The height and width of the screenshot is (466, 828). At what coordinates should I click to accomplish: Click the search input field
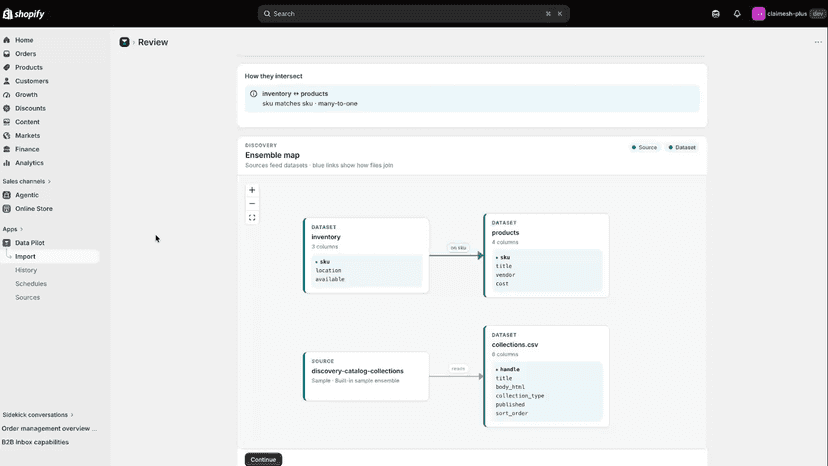click(413, 14)
